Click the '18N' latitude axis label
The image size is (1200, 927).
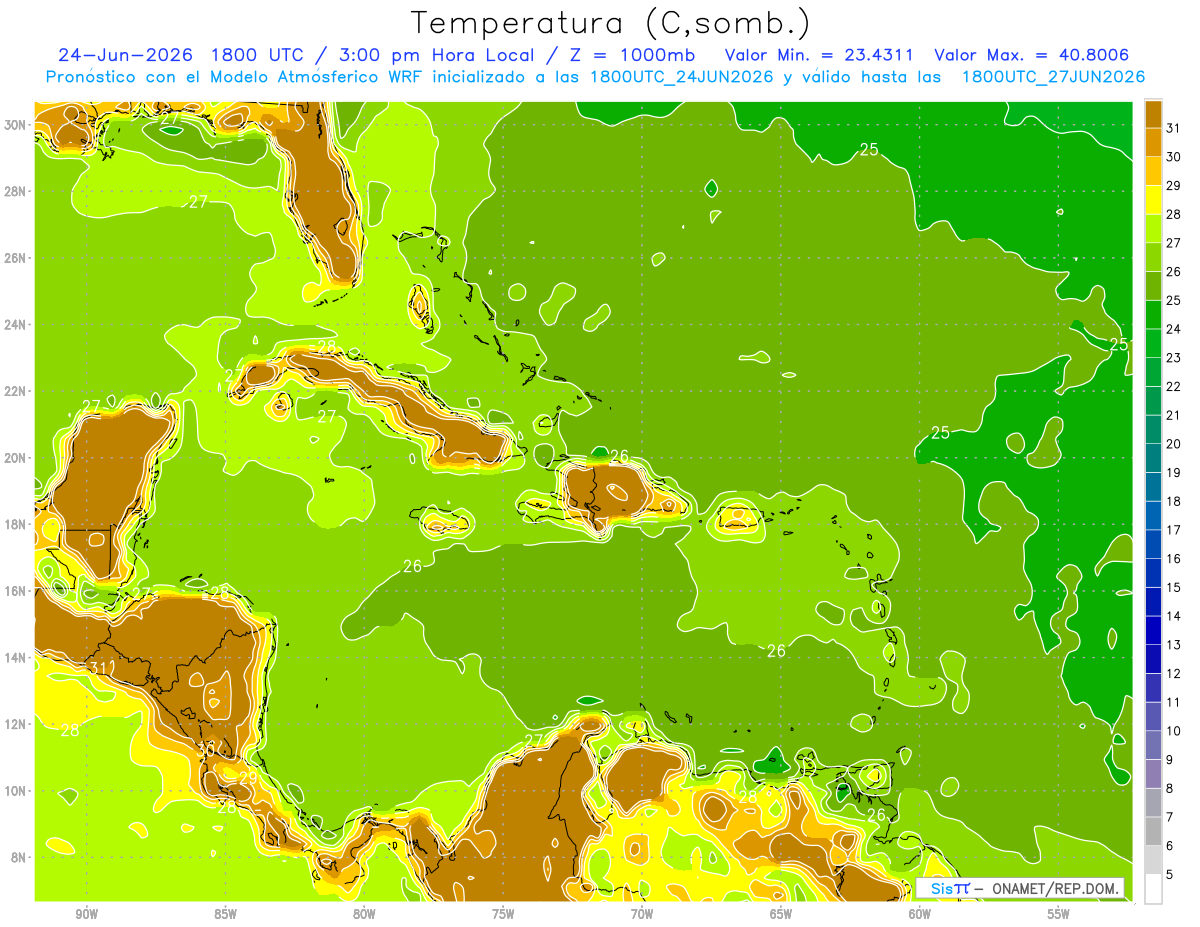tap(17, 524)
